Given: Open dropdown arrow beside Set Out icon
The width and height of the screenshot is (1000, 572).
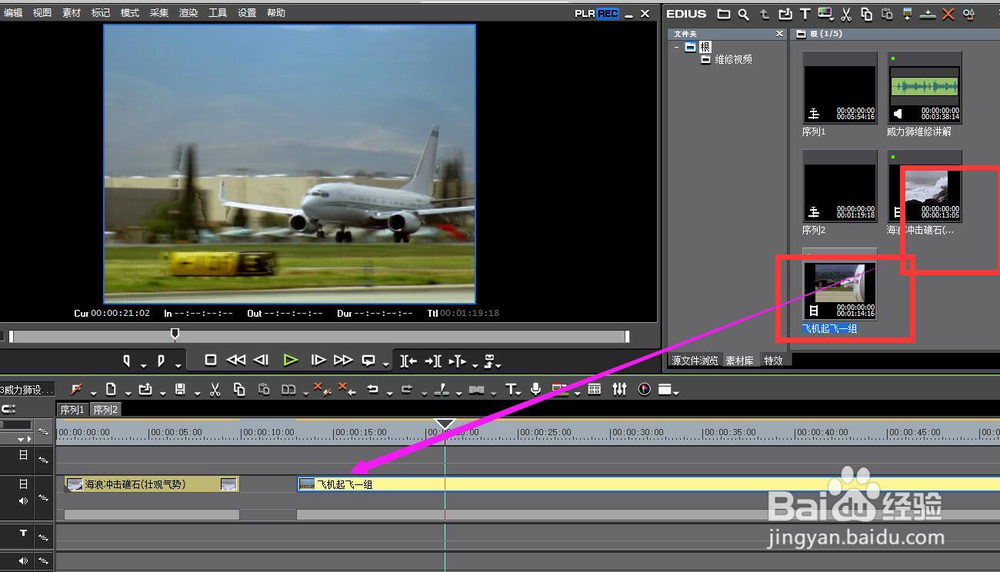Looking at the screenshot, I should 178,365.
